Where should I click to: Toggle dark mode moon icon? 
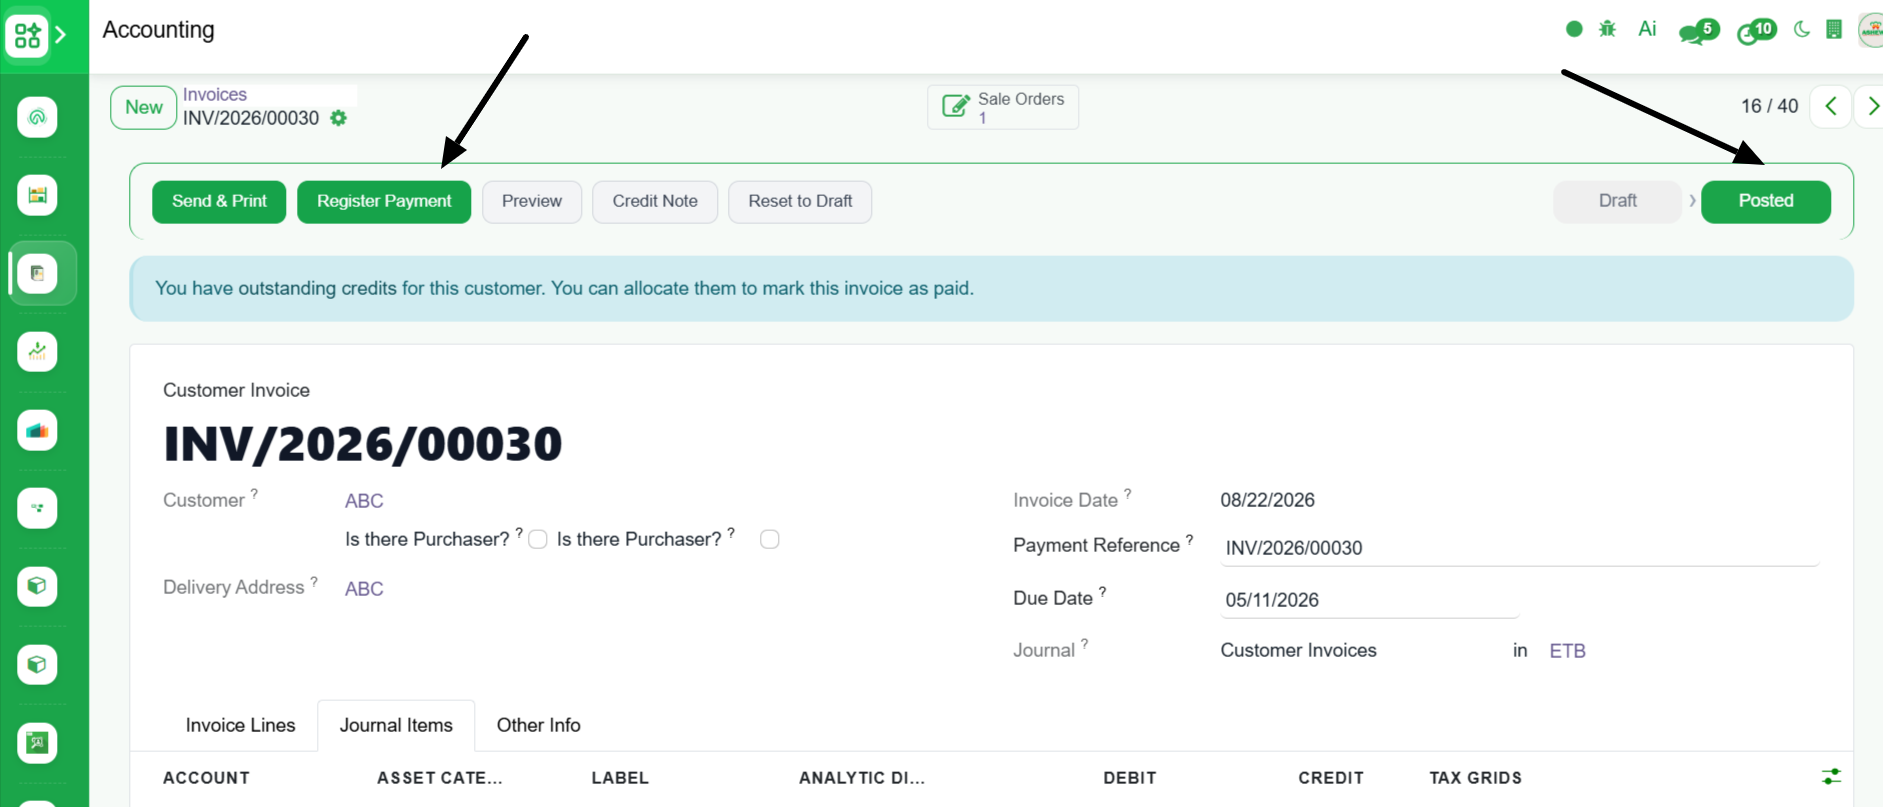pyautogui.click(x=1802, y=29)
